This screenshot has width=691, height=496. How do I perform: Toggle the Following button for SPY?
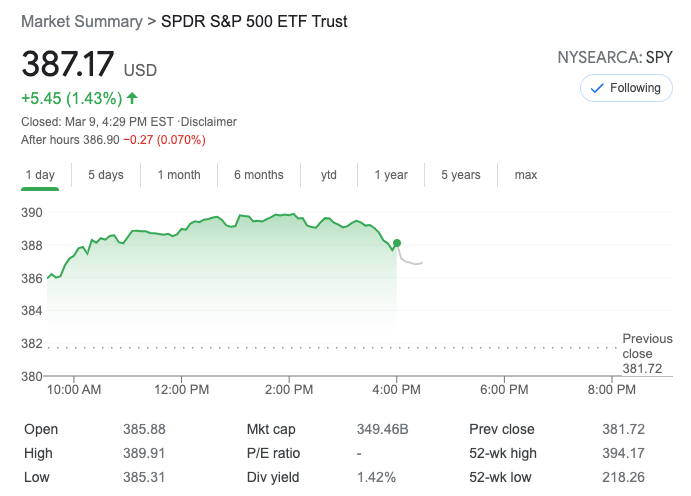tap(626, 88)
